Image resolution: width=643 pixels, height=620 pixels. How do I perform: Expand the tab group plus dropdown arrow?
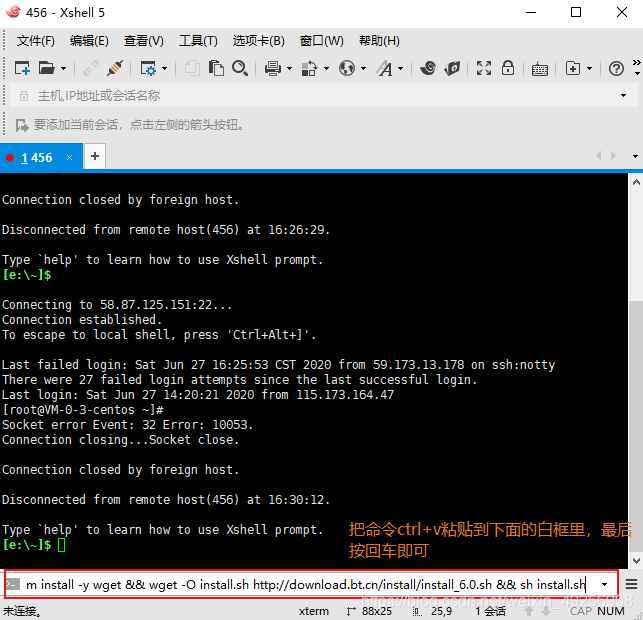click(x=589, y=68)
